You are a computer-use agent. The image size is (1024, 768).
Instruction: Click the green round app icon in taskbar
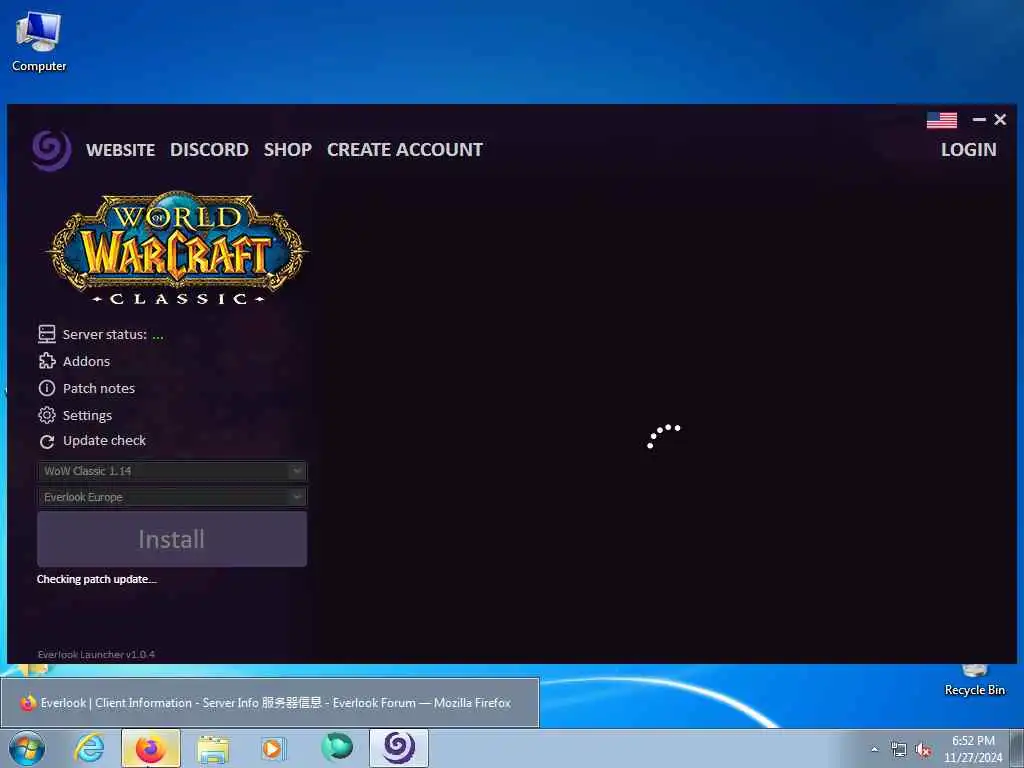point(337,748)
